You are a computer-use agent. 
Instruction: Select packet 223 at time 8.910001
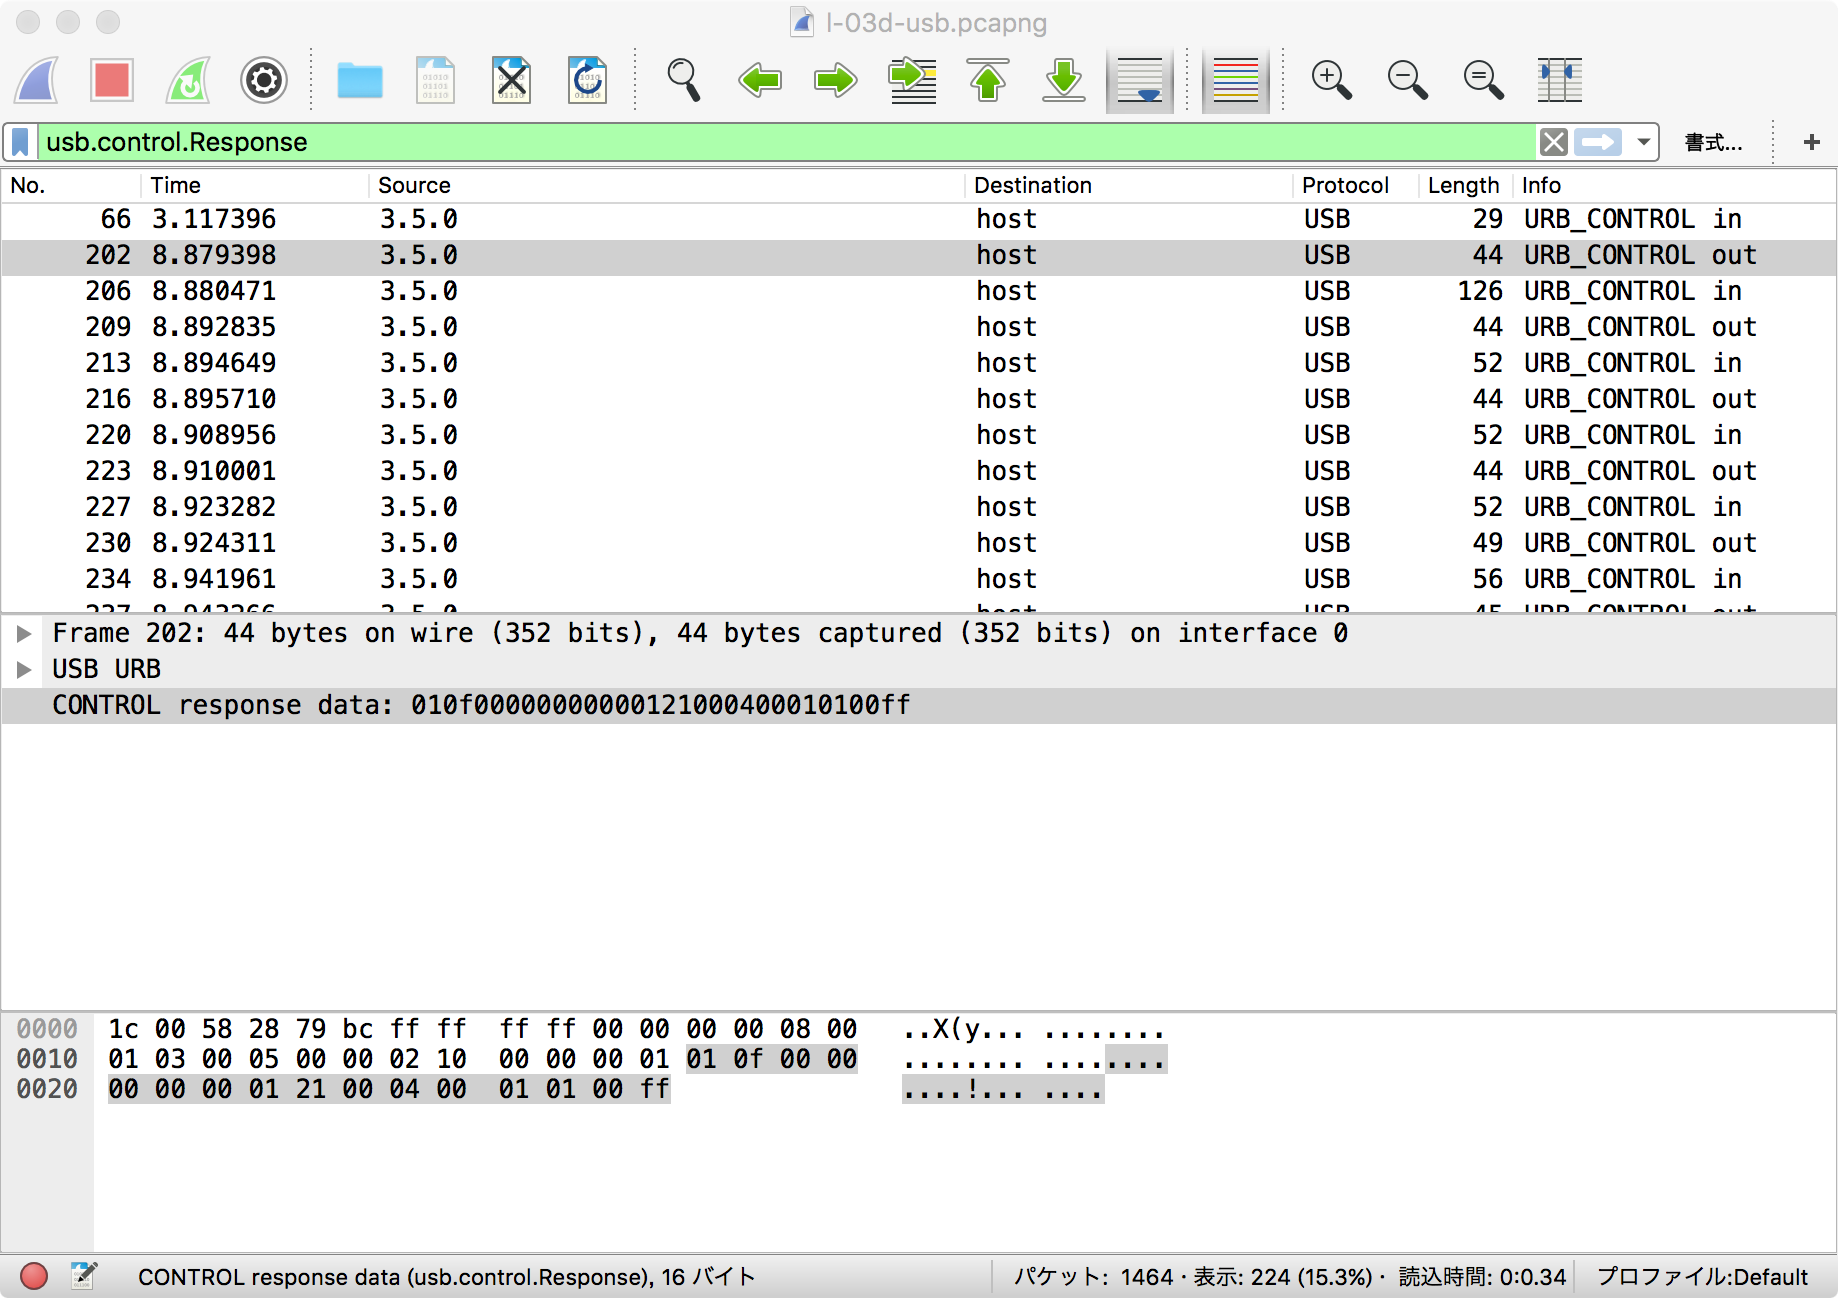[x=918, y=471]
